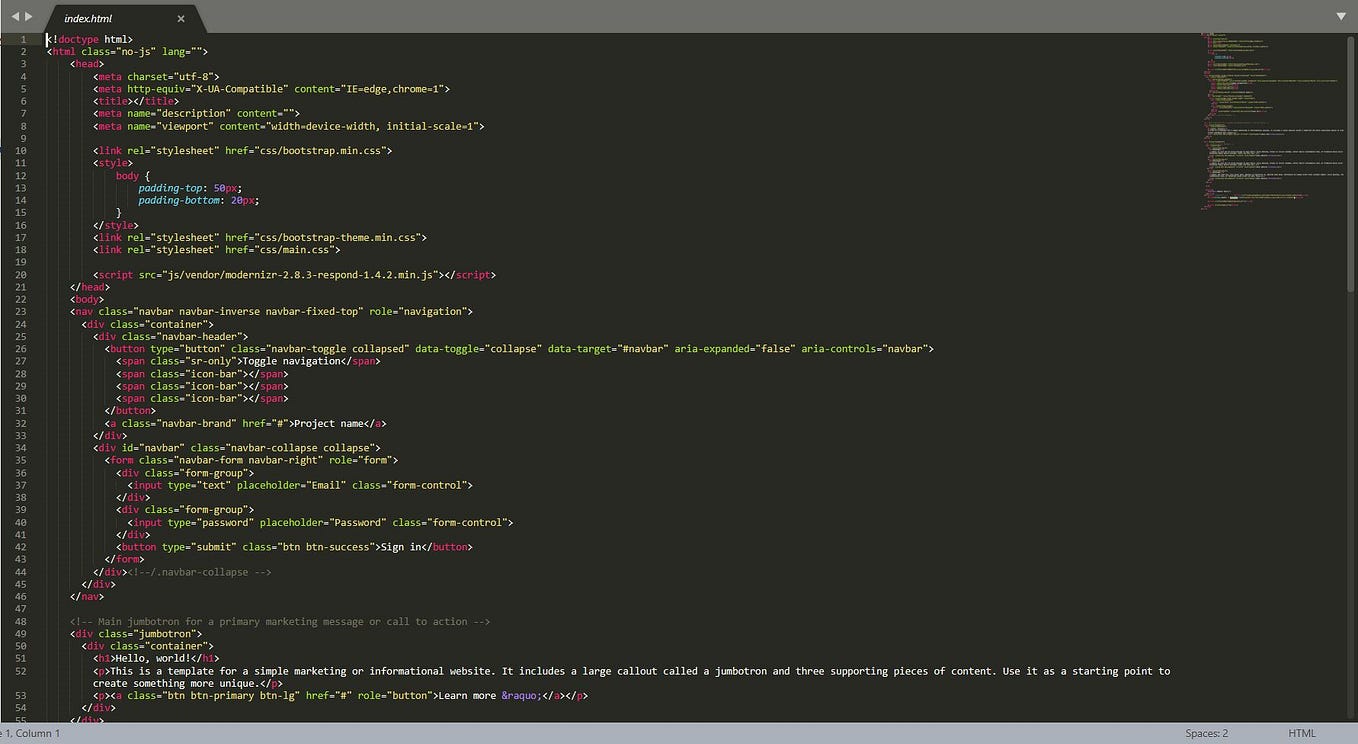Open the tab overflow dropdown arrow
This screenshot has height=744, width=1358.
[1340, 16]
